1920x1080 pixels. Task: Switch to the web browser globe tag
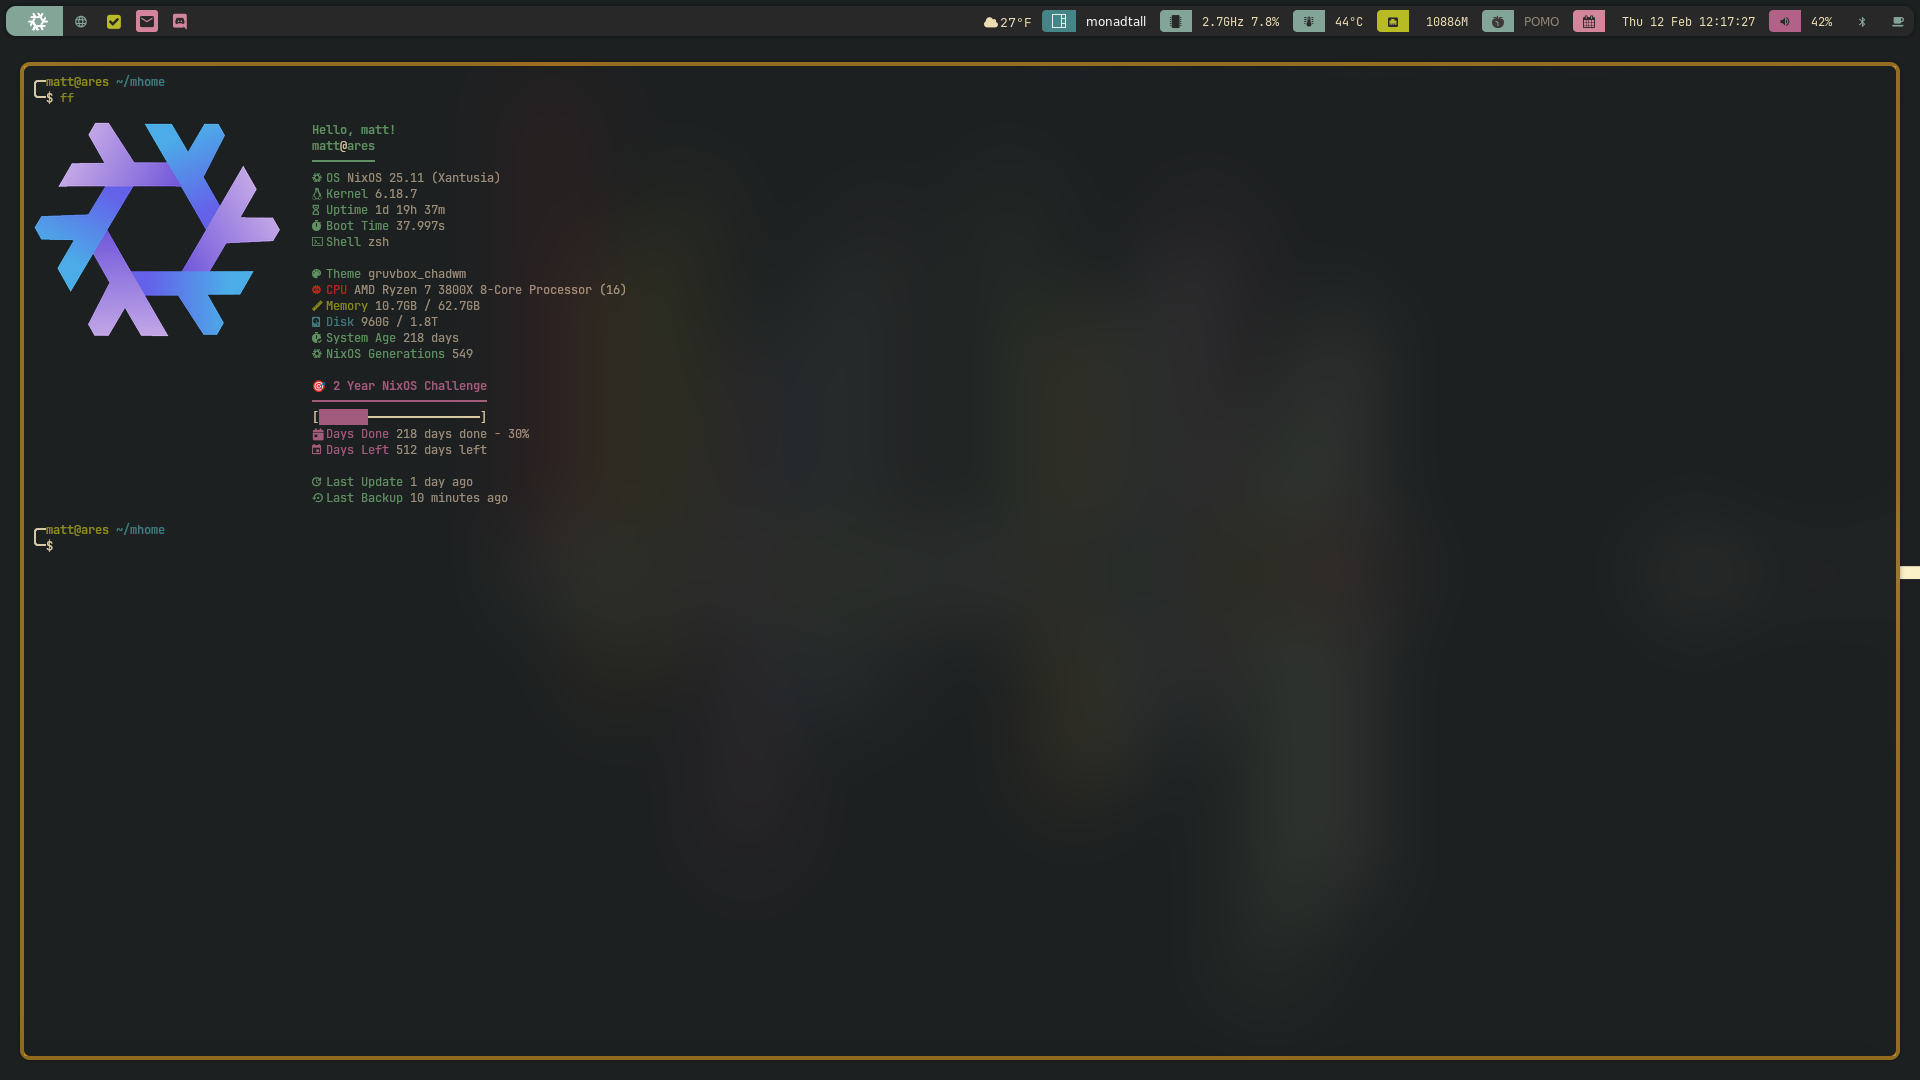[81, 21]
